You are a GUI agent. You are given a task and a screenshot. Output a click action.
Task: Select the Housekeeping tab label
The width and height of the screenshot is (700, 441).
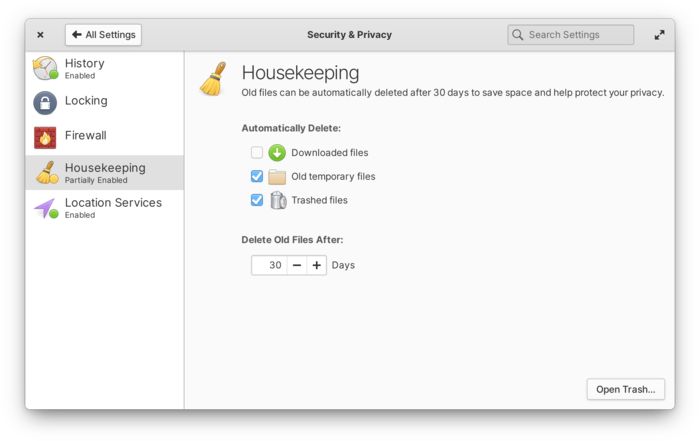click(105, 168)
